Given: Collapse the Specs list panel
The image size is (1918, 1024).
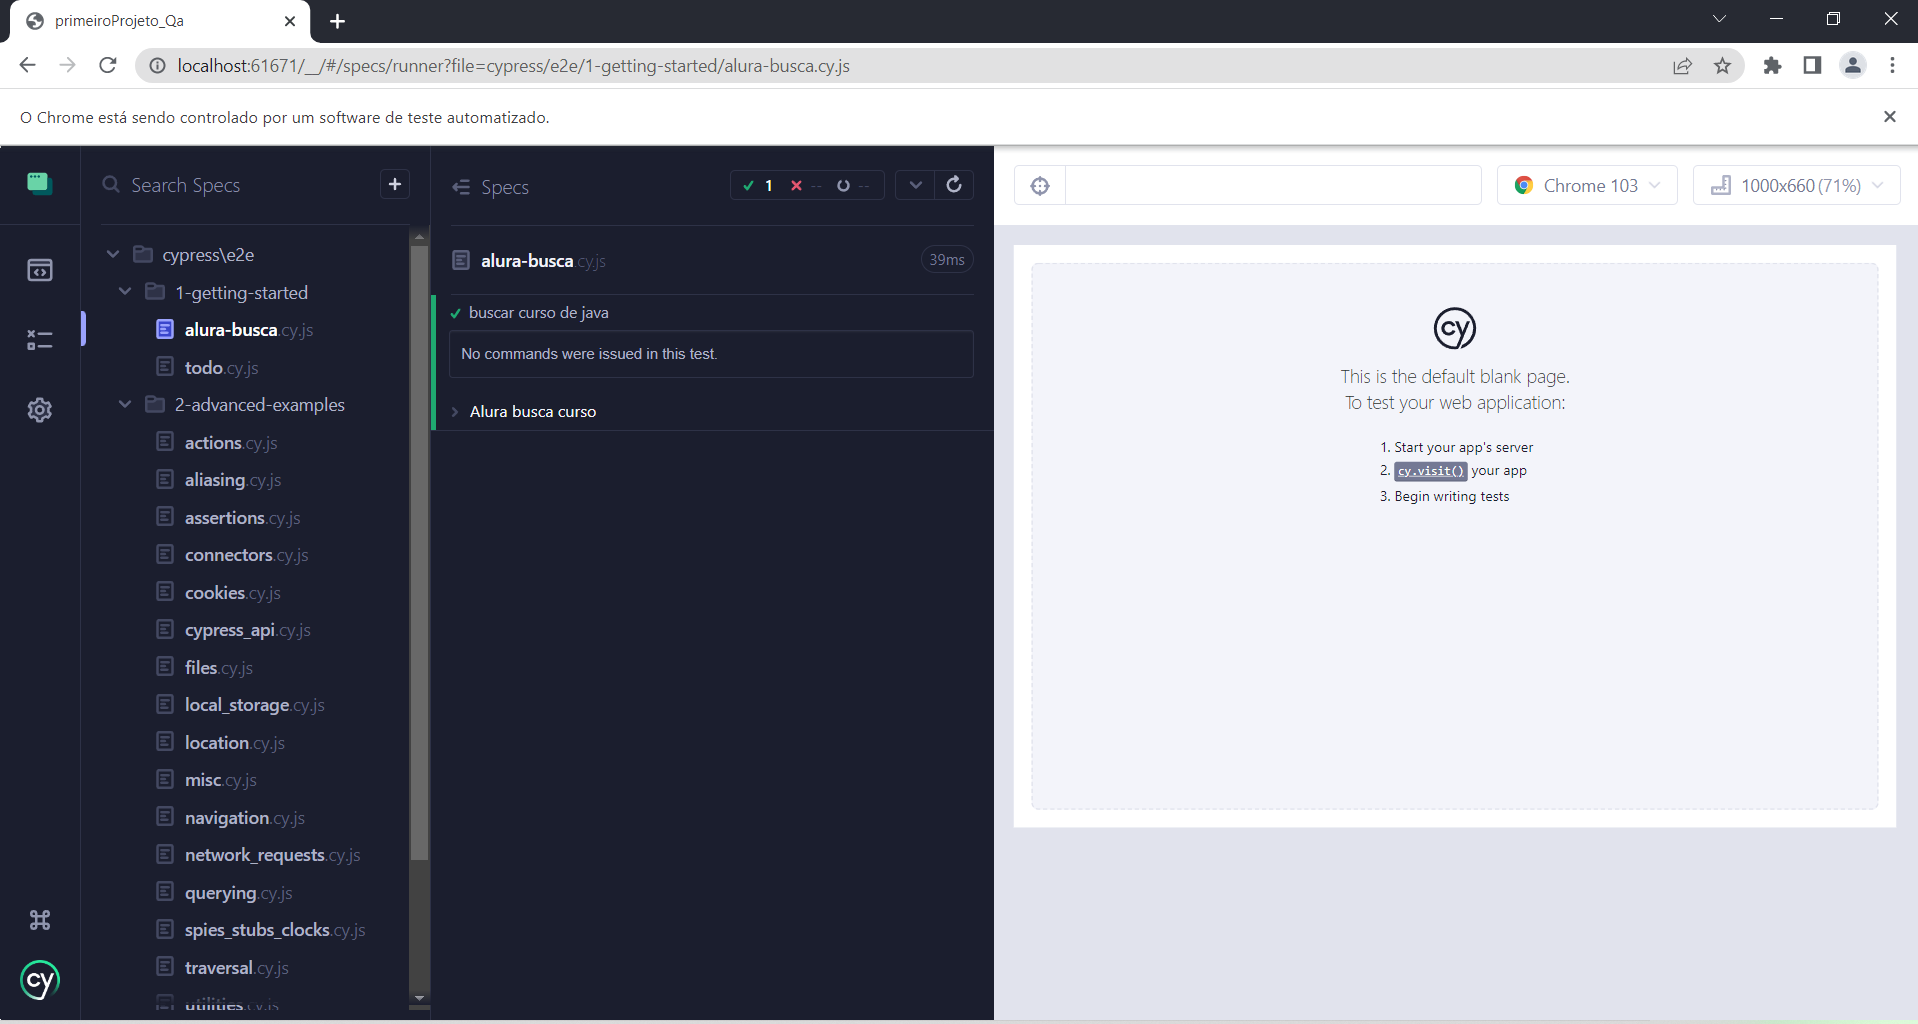Looking at the screenshot, I should 461,187.
